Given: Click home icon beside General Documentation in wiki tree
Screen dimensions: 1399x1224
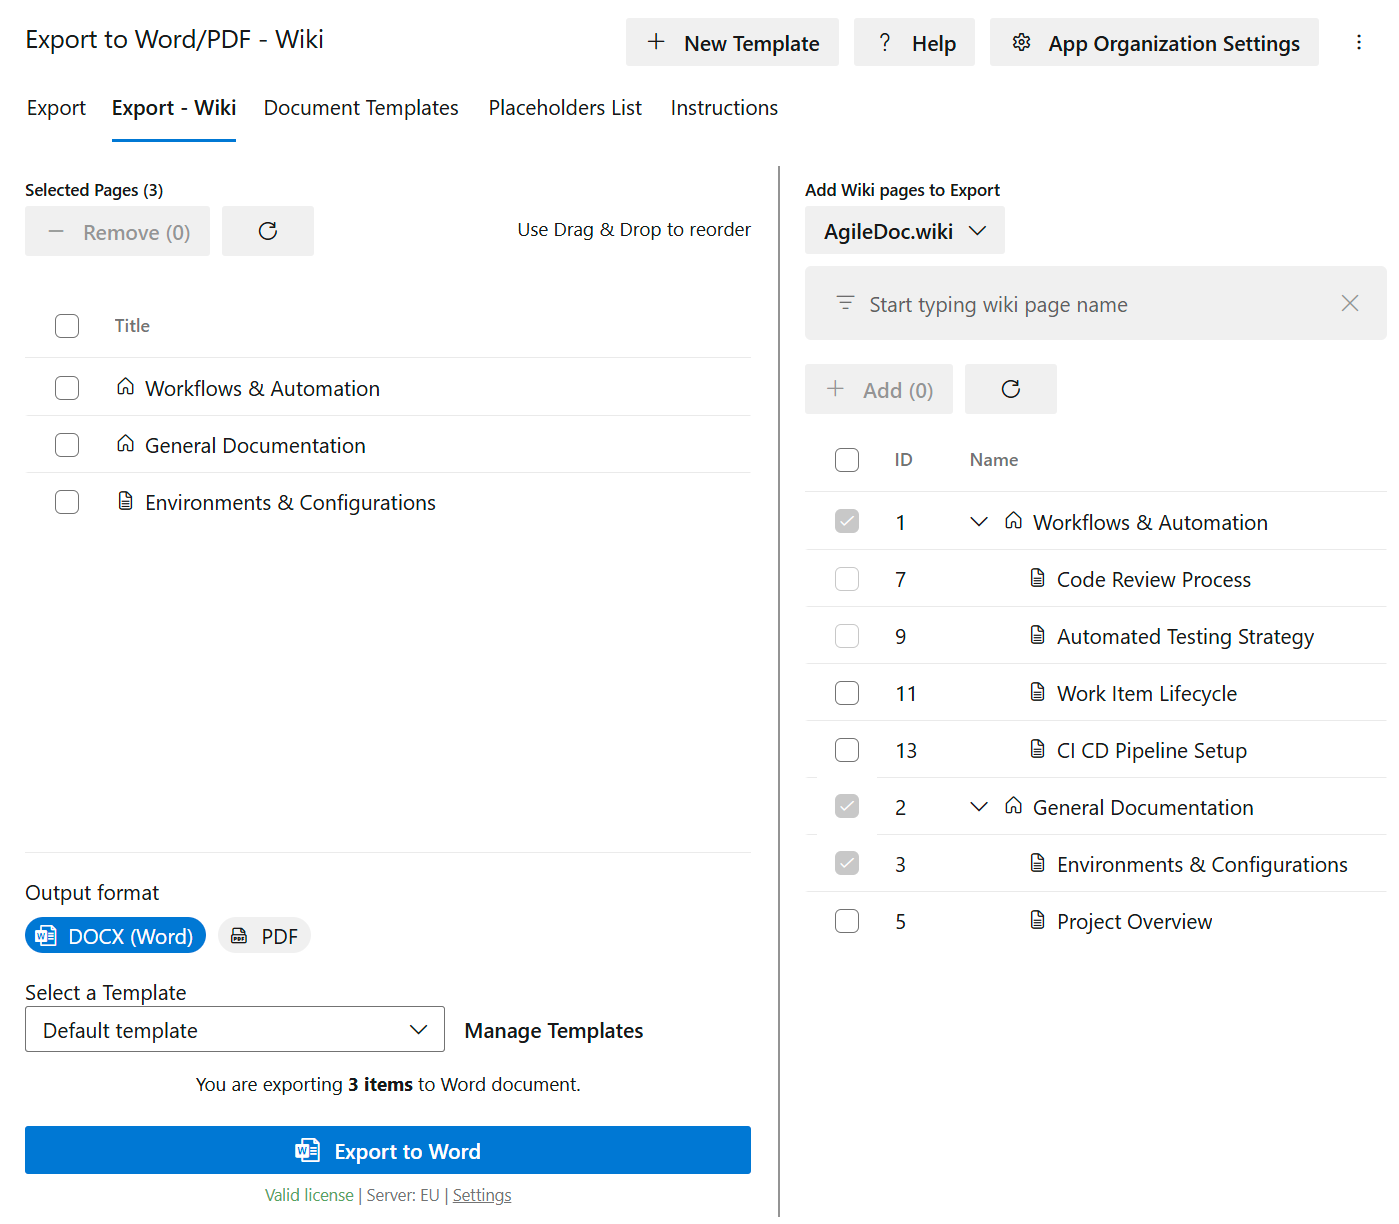Looking at the screenshot, I should 1013,806.
